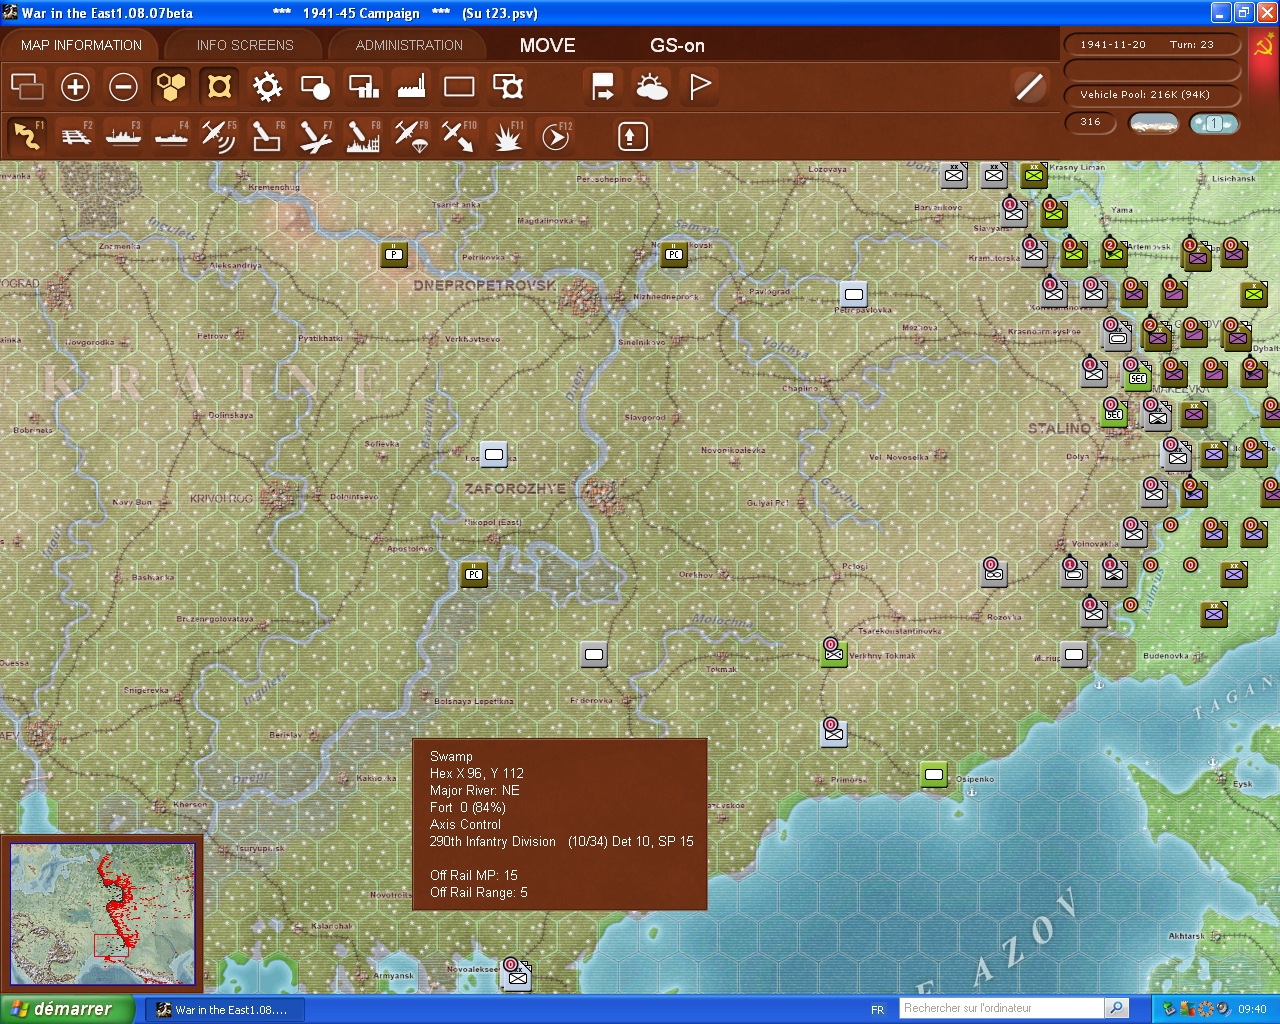
Task: Select the unit counter at Novoalekseevka
Action: [518, 975]
